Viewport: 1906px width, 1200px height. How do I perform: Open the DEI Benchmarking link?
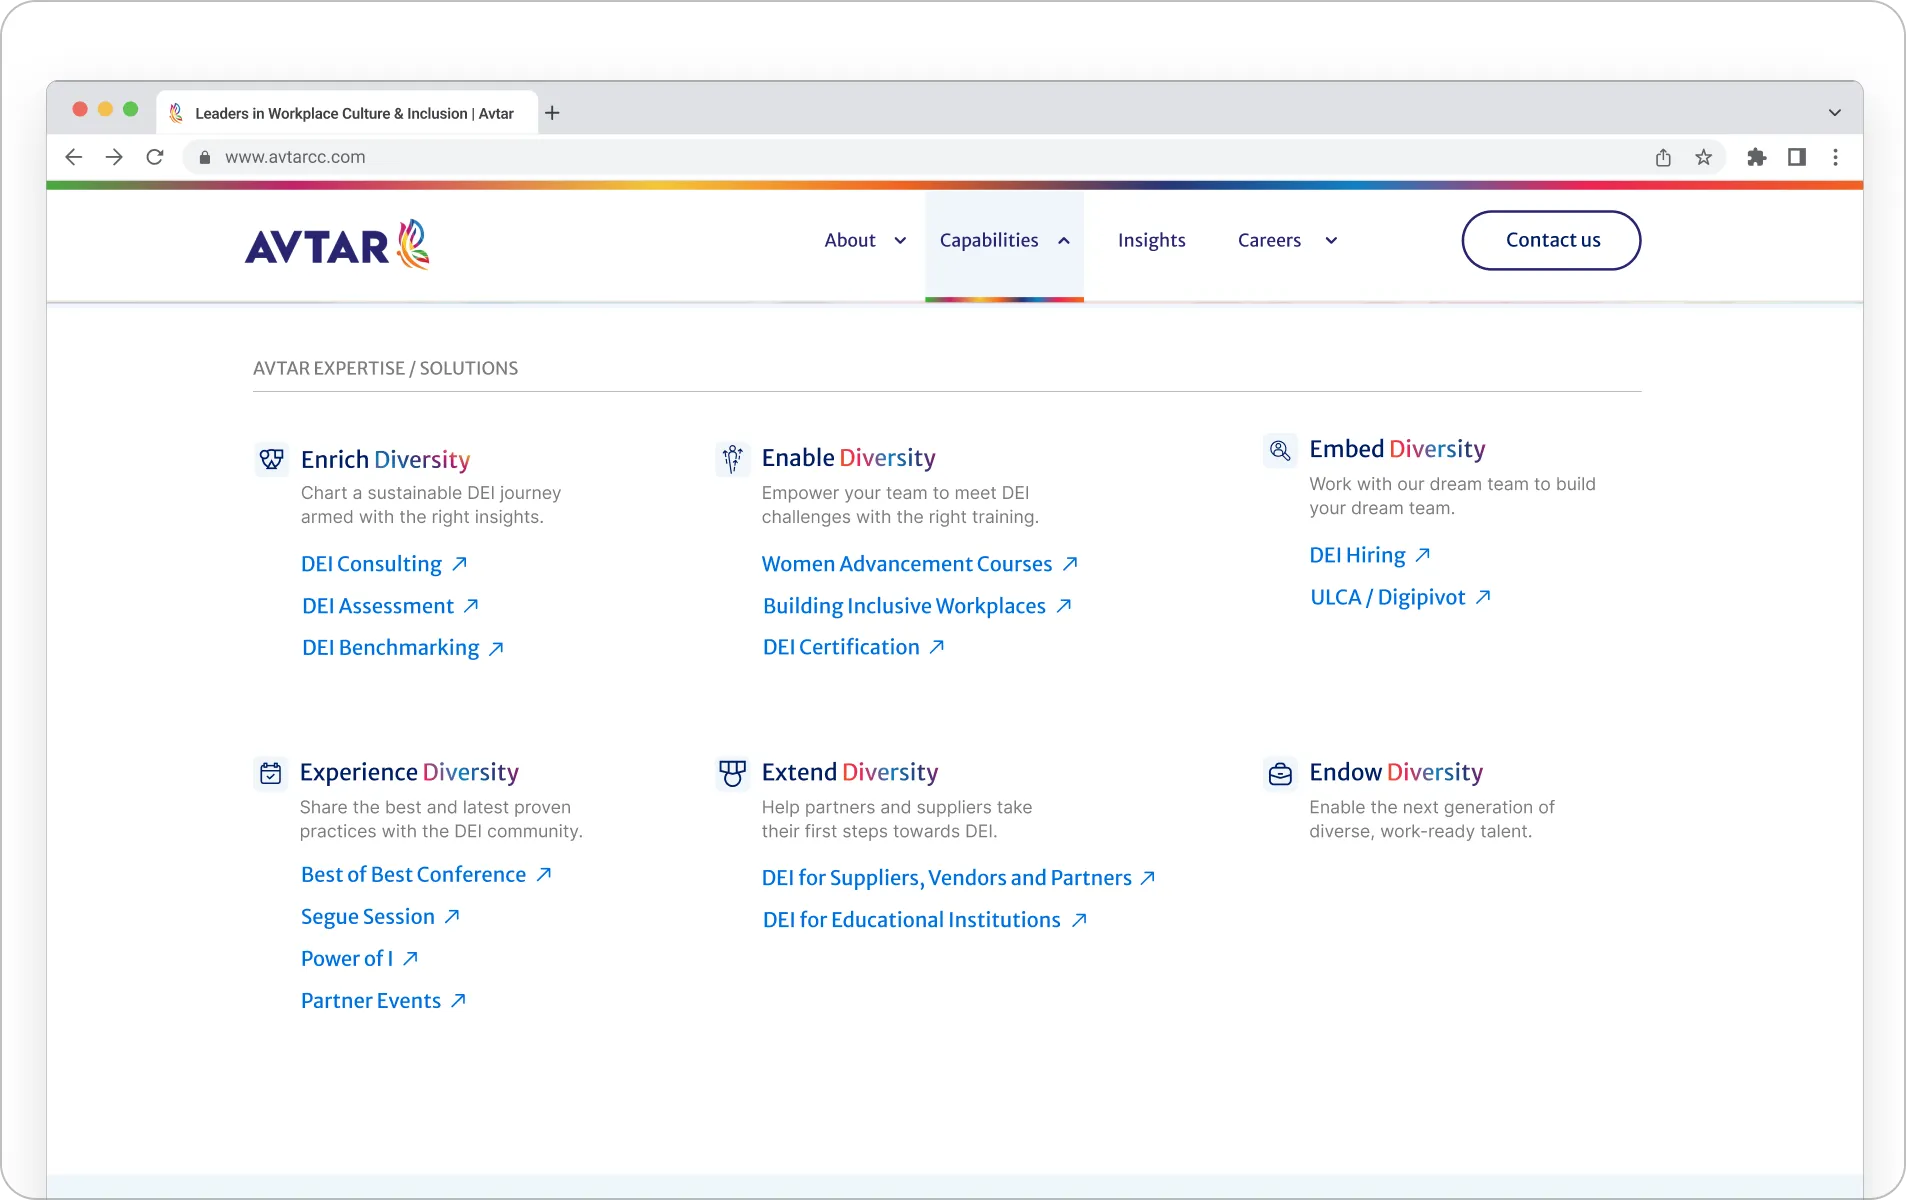pos(390,648)
